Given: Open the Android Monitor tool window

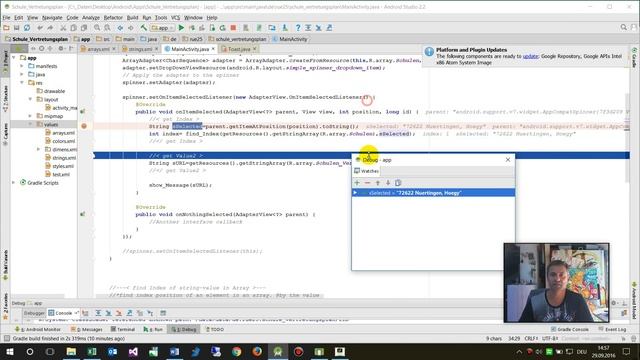Looking at the screenshot, I should pyautogui.click(x=38, y=329).
